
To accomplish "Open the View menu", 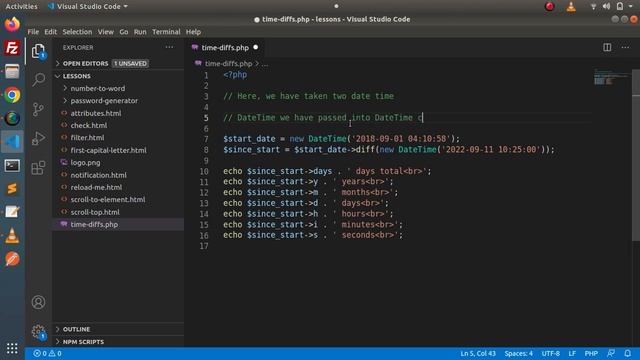I will 105,32.
